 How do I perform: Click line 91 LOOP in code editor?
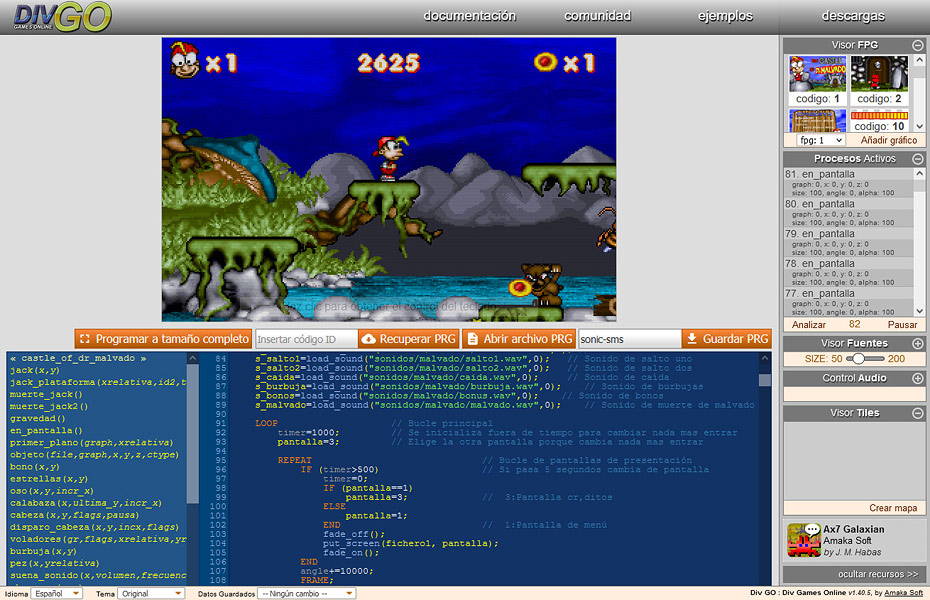(x=266, y=423)
